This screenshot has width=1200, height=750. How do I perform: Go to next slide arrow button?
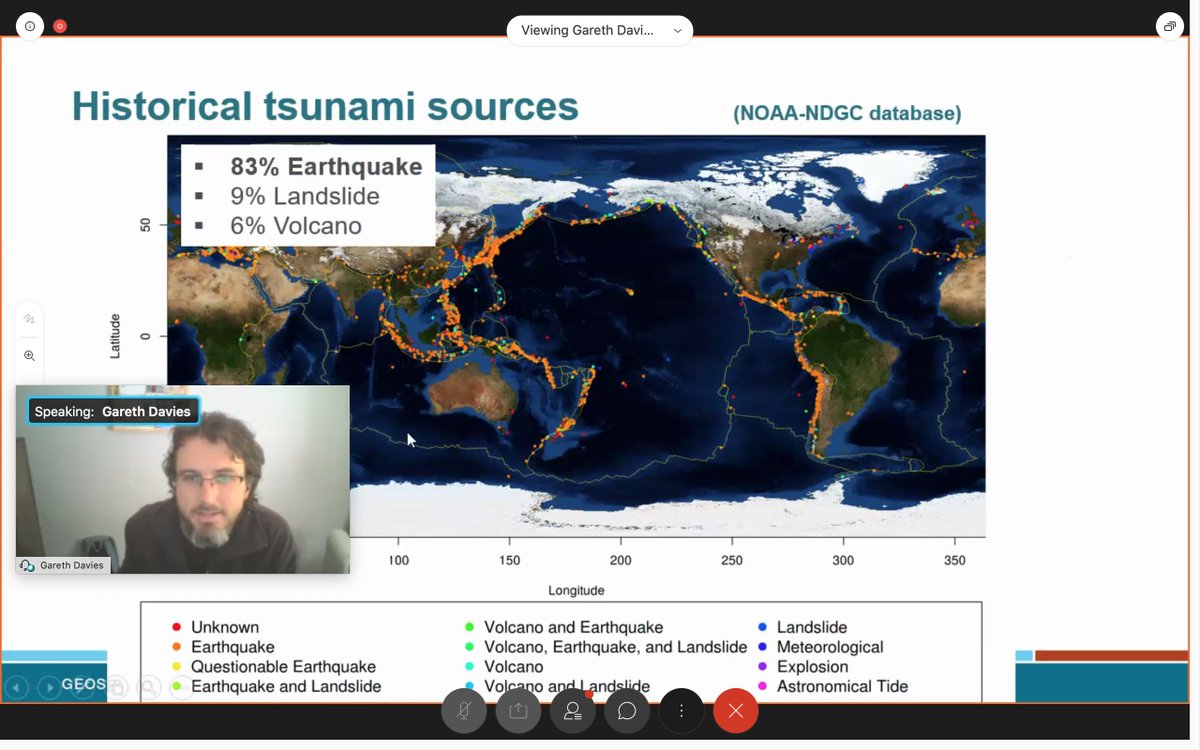[x=49, y=688]
